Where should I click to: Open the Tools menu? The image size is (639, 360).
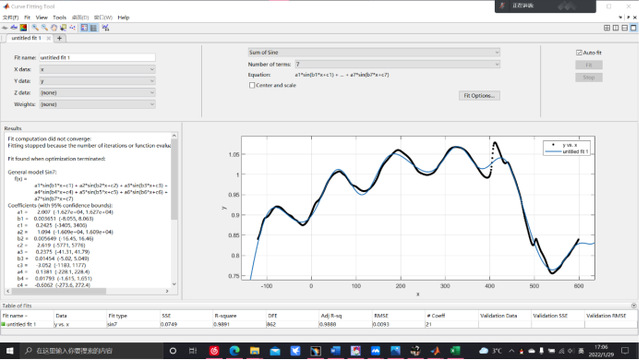pos(59,18)
